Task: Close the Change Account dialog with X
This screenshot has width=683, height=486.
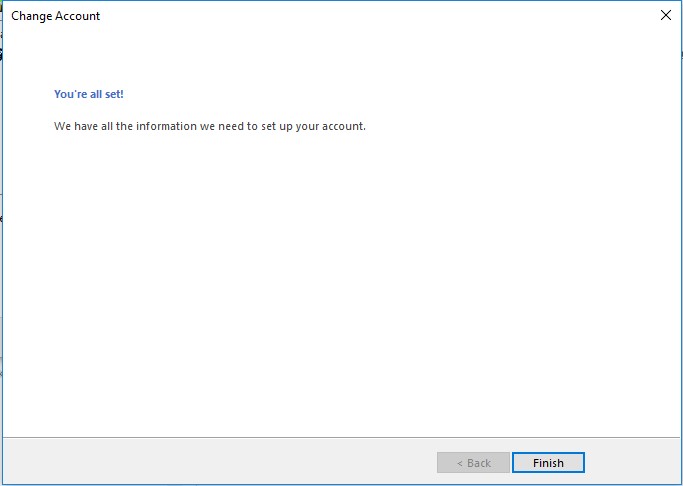Action: pyautogui.click(x=666, y=15)
